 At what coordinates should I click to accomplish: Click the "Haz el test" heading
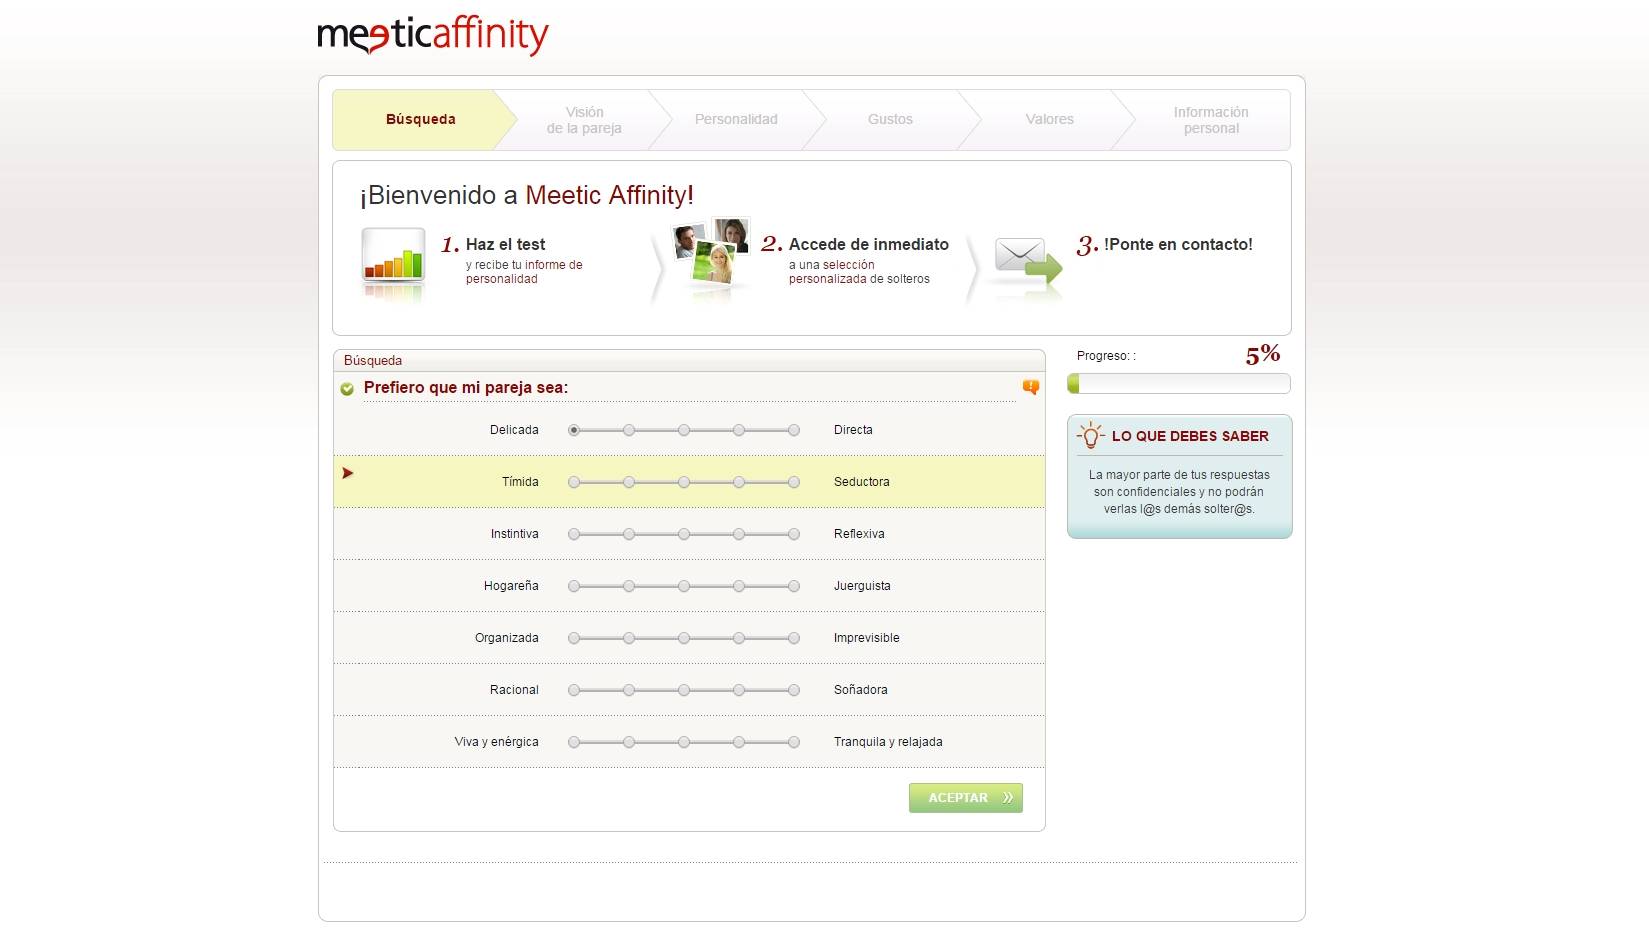[x=505, y=244]
